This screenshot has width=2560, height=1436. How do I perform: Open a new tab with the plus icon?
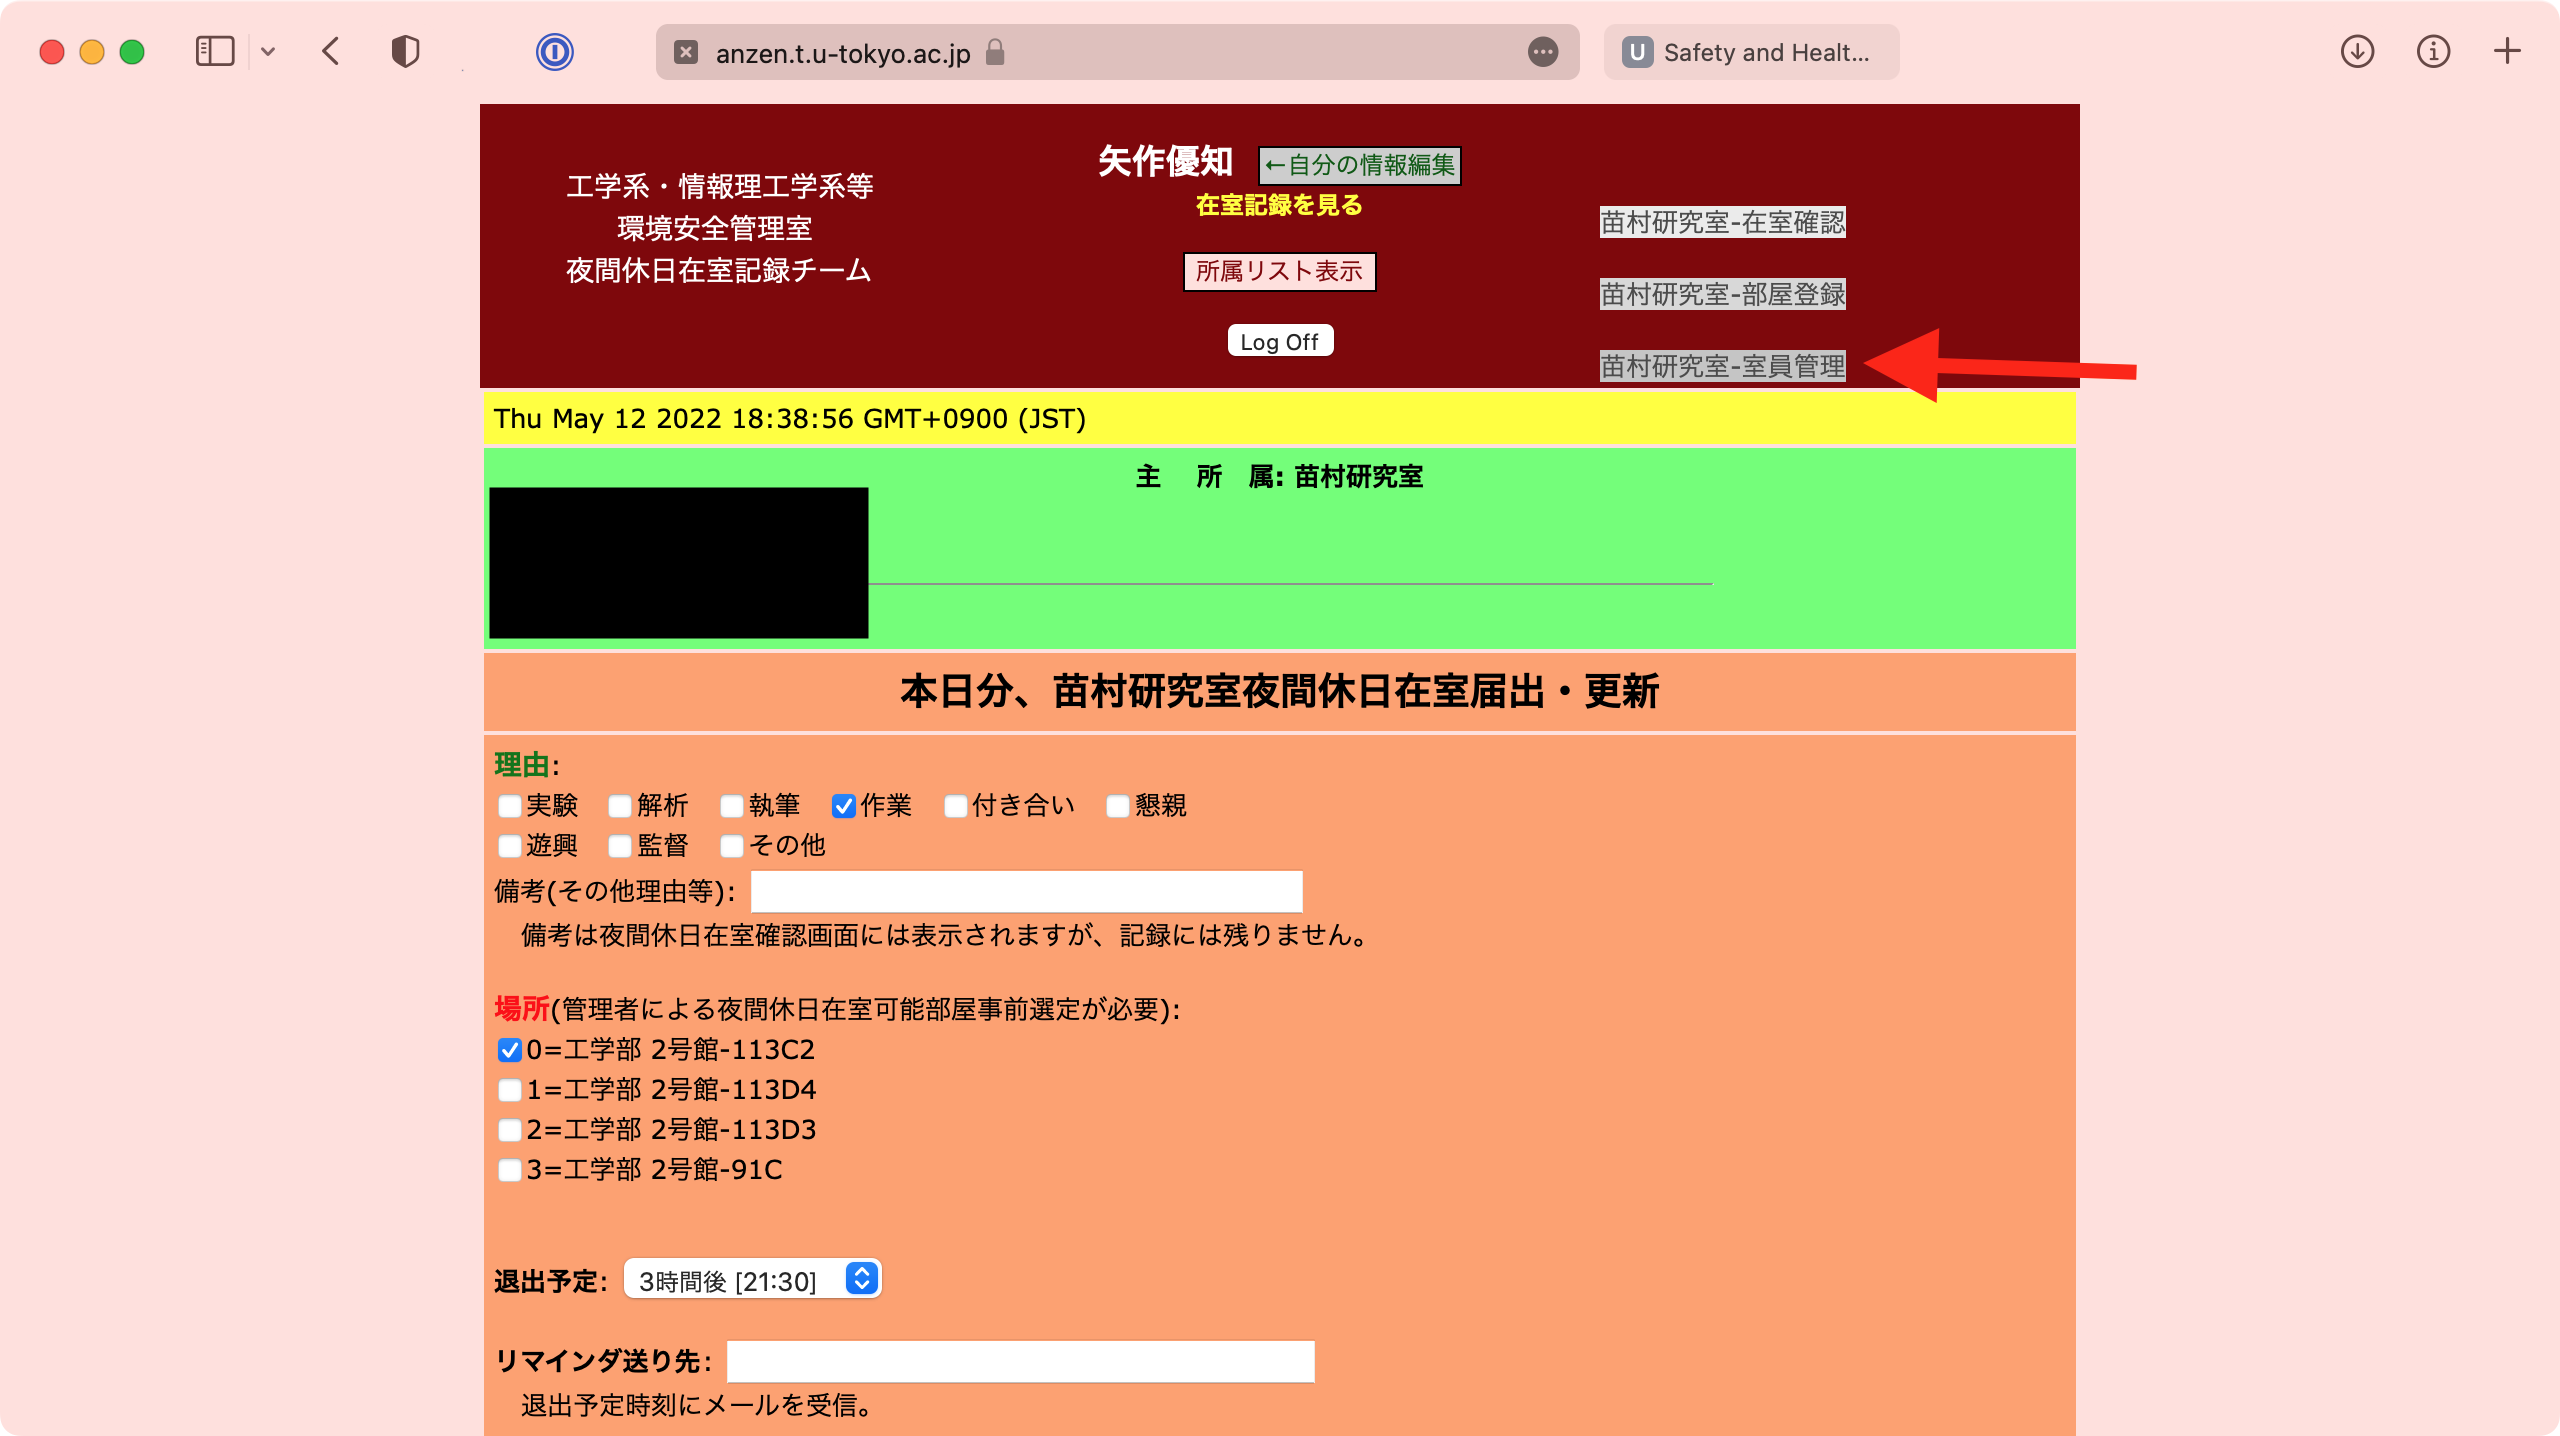point(2507,51)
